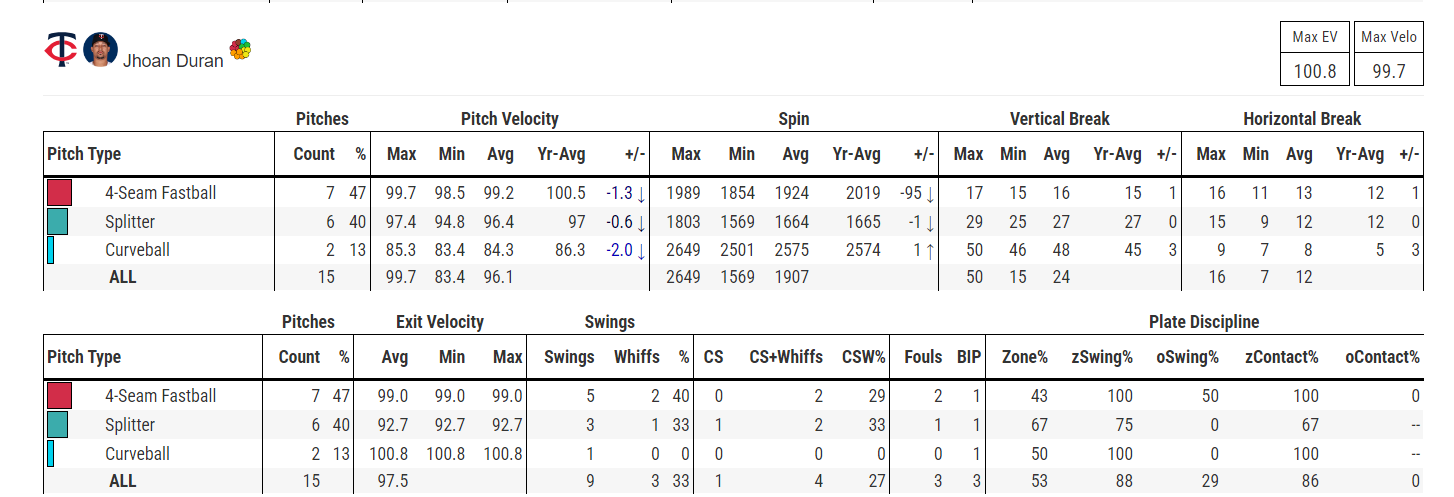Select the Max Velo value box
The height and width of the screenshot is (497, 1454).
click(1389, 72)
